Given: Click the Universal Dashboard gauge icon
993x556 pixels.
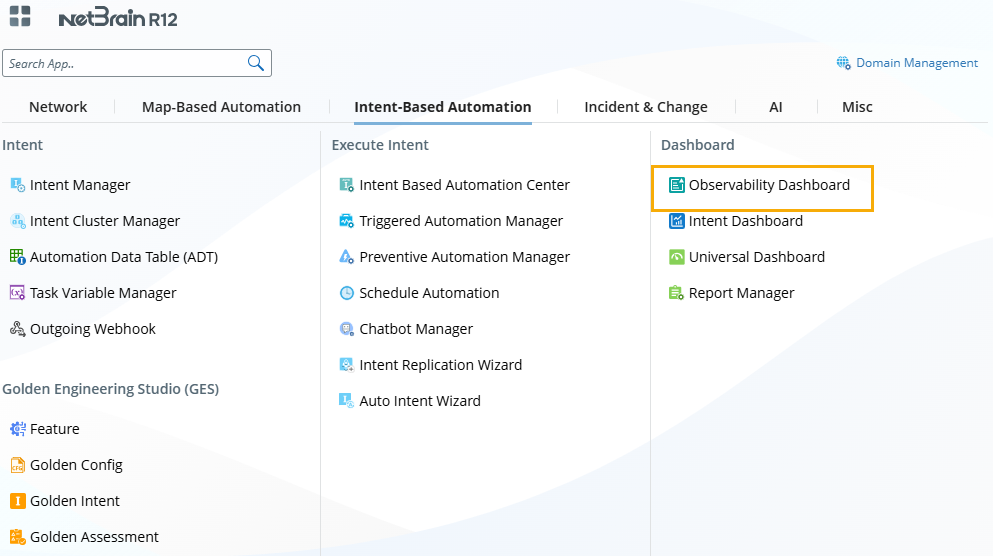Looking at the screenshot, I should click(677, 257).
